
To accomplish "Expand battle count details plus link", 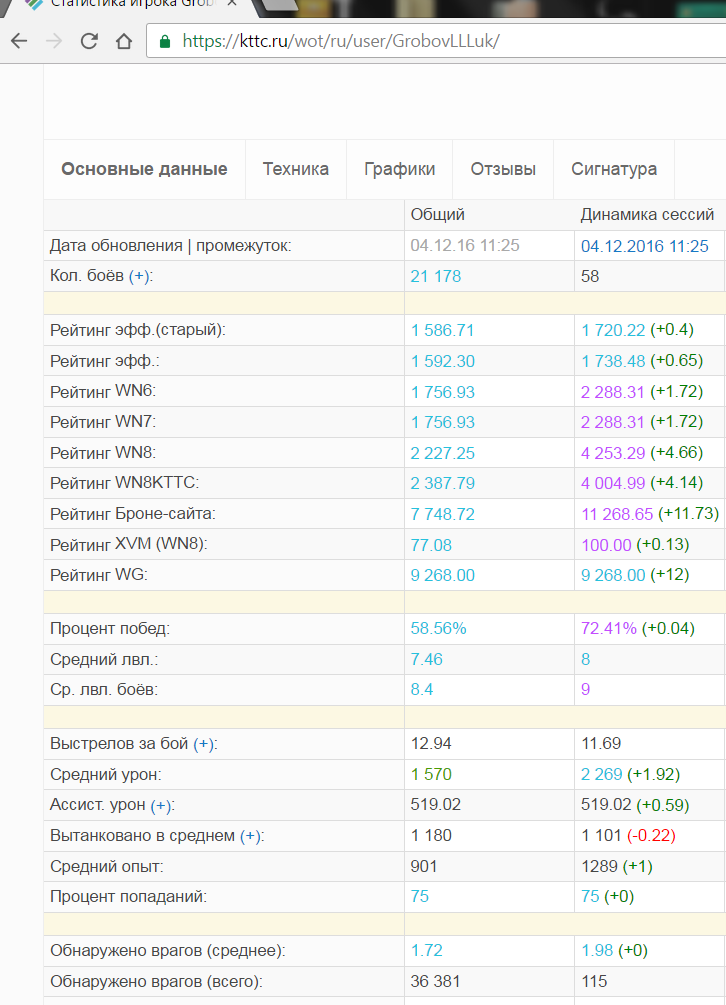I will 139,276.
